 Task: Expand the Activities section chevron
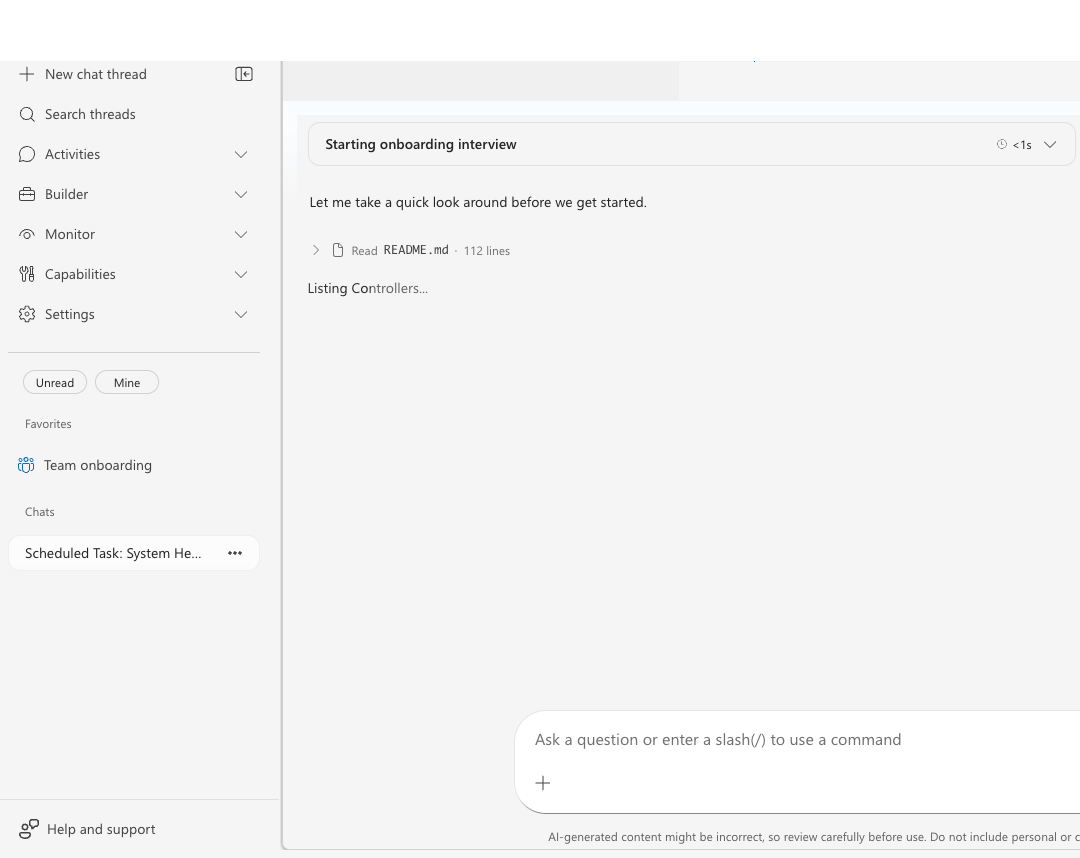pos(240,154)
